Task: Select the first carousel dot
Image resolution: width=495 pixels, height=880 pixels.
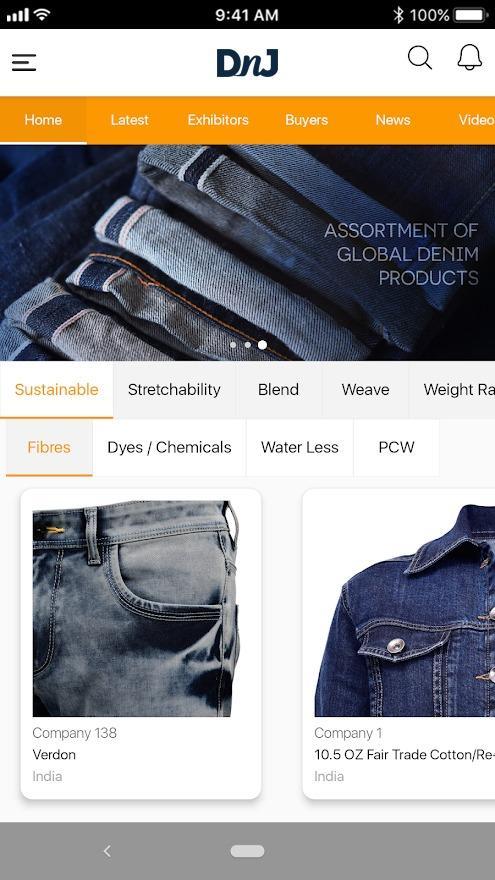Action: pyautogui.click(x=233, y=345)
